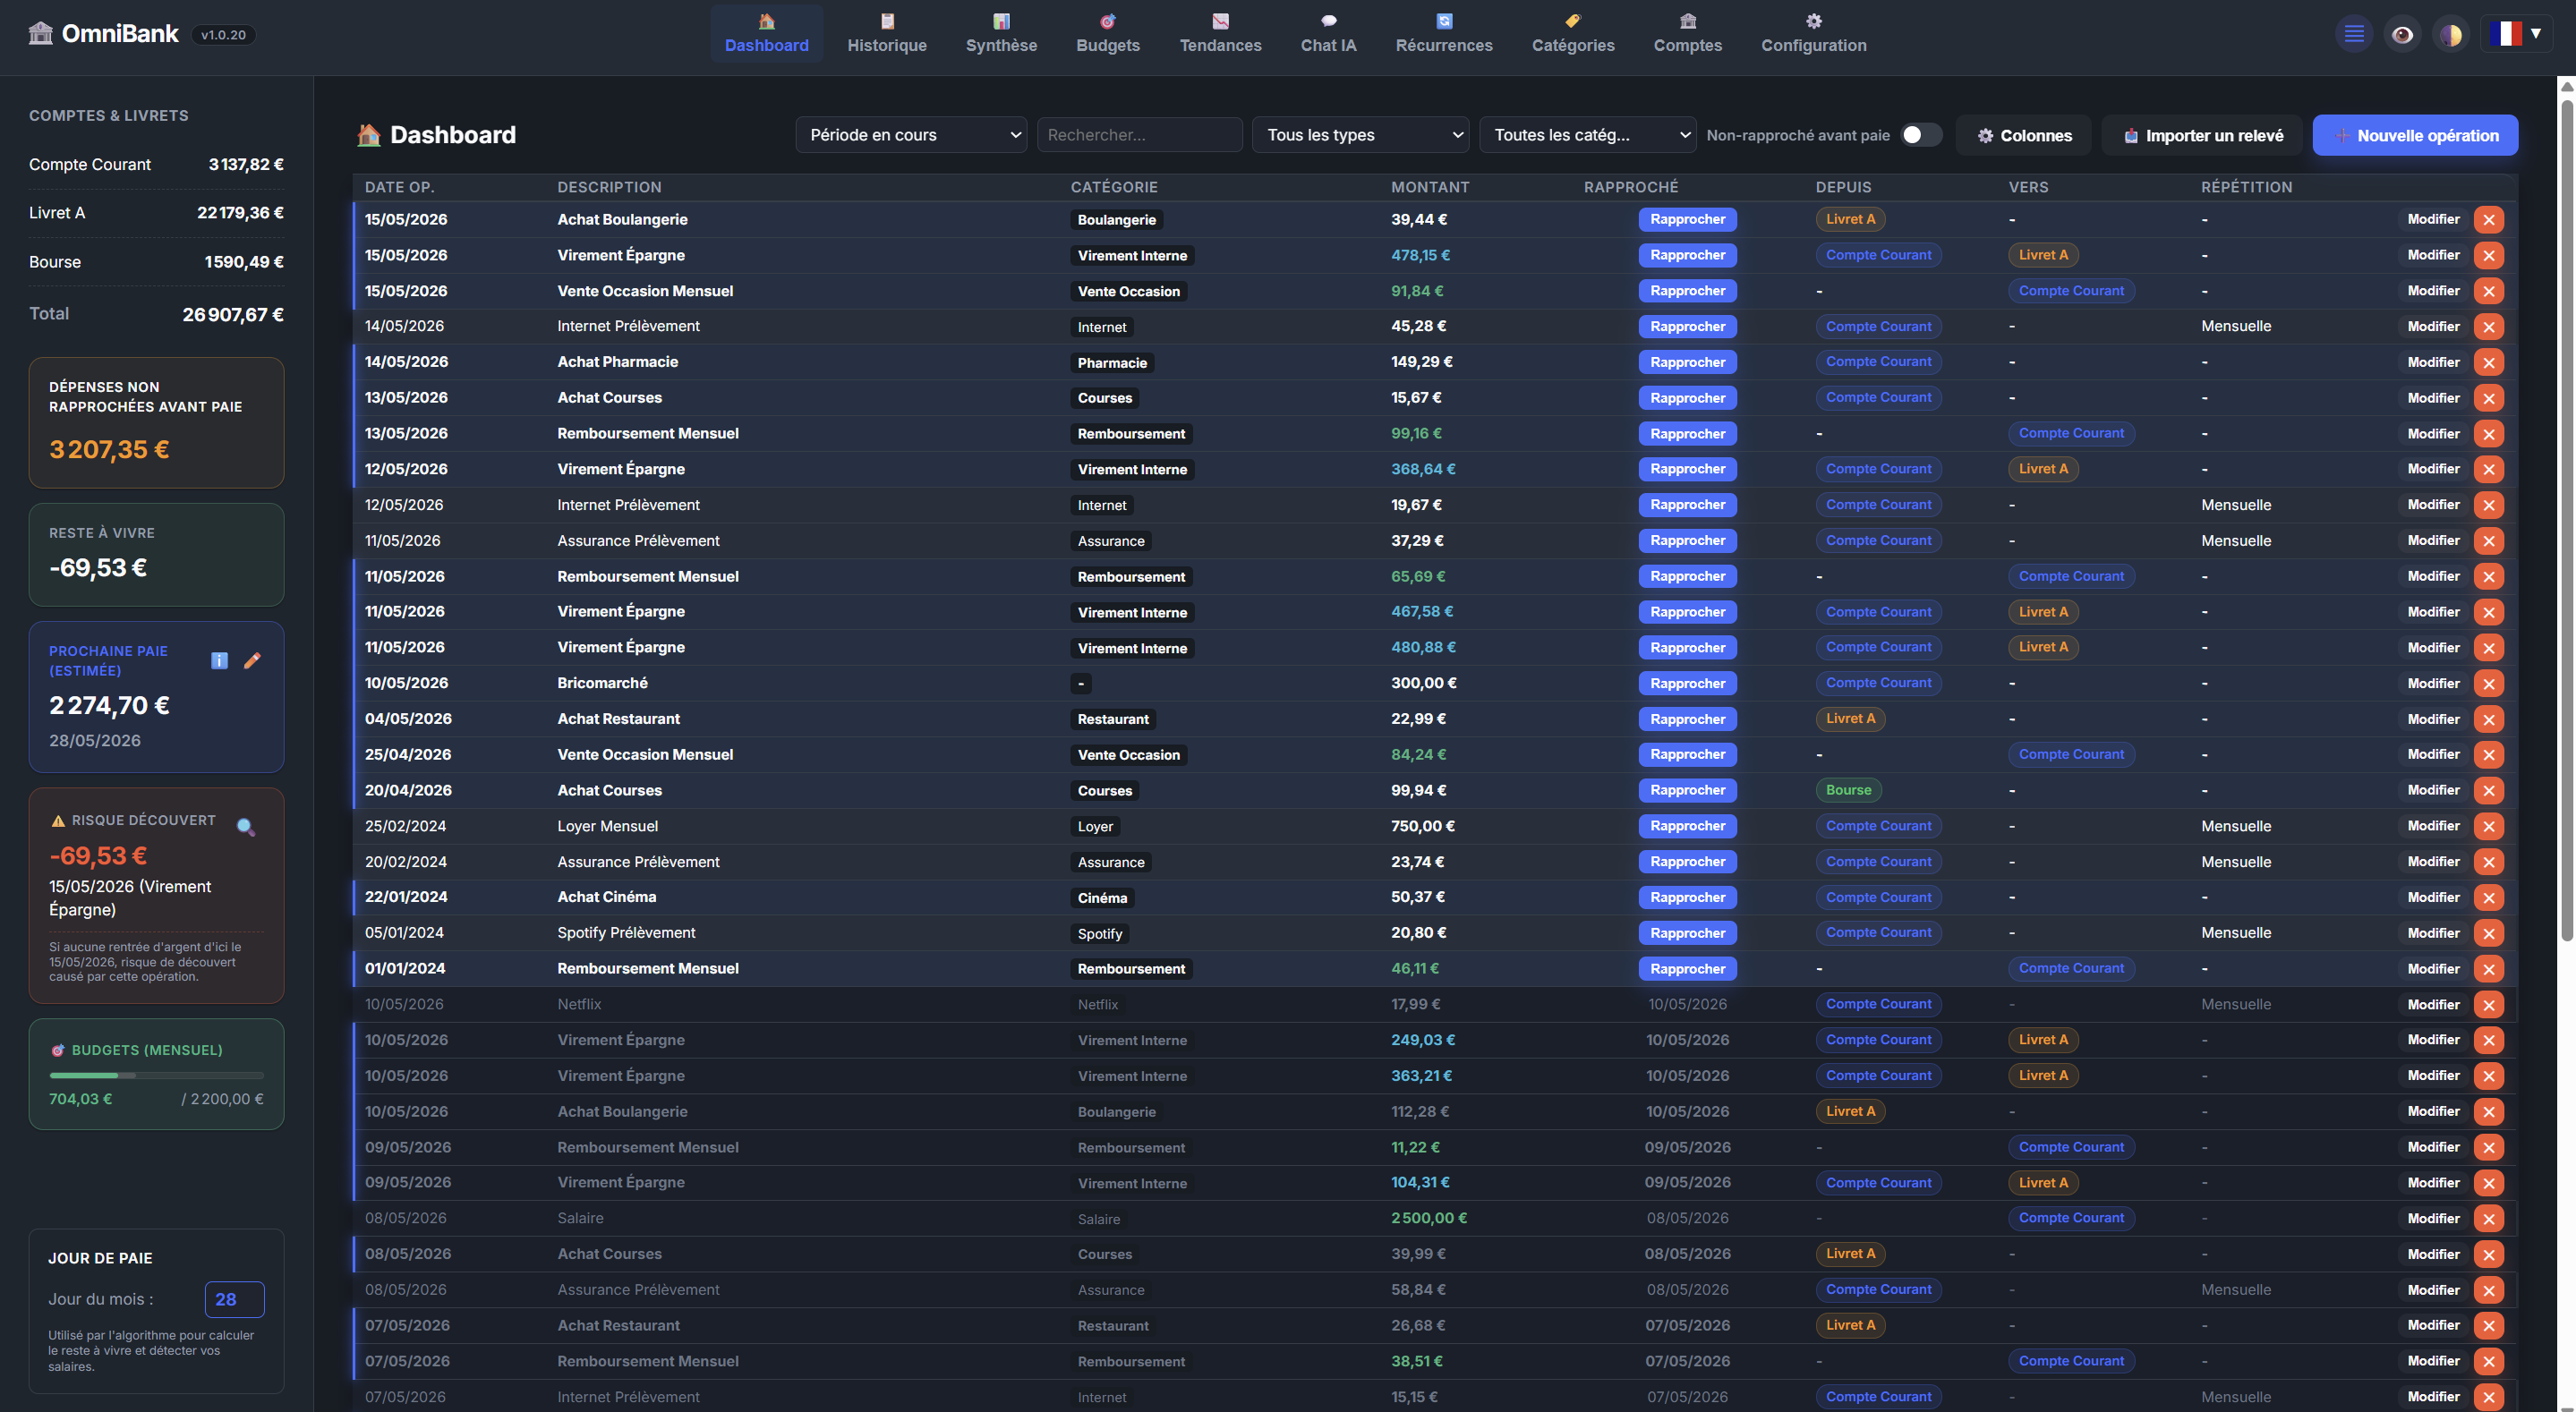
Task: Open the Toutes les catégories dropdown
Action: pos(1587,135)
